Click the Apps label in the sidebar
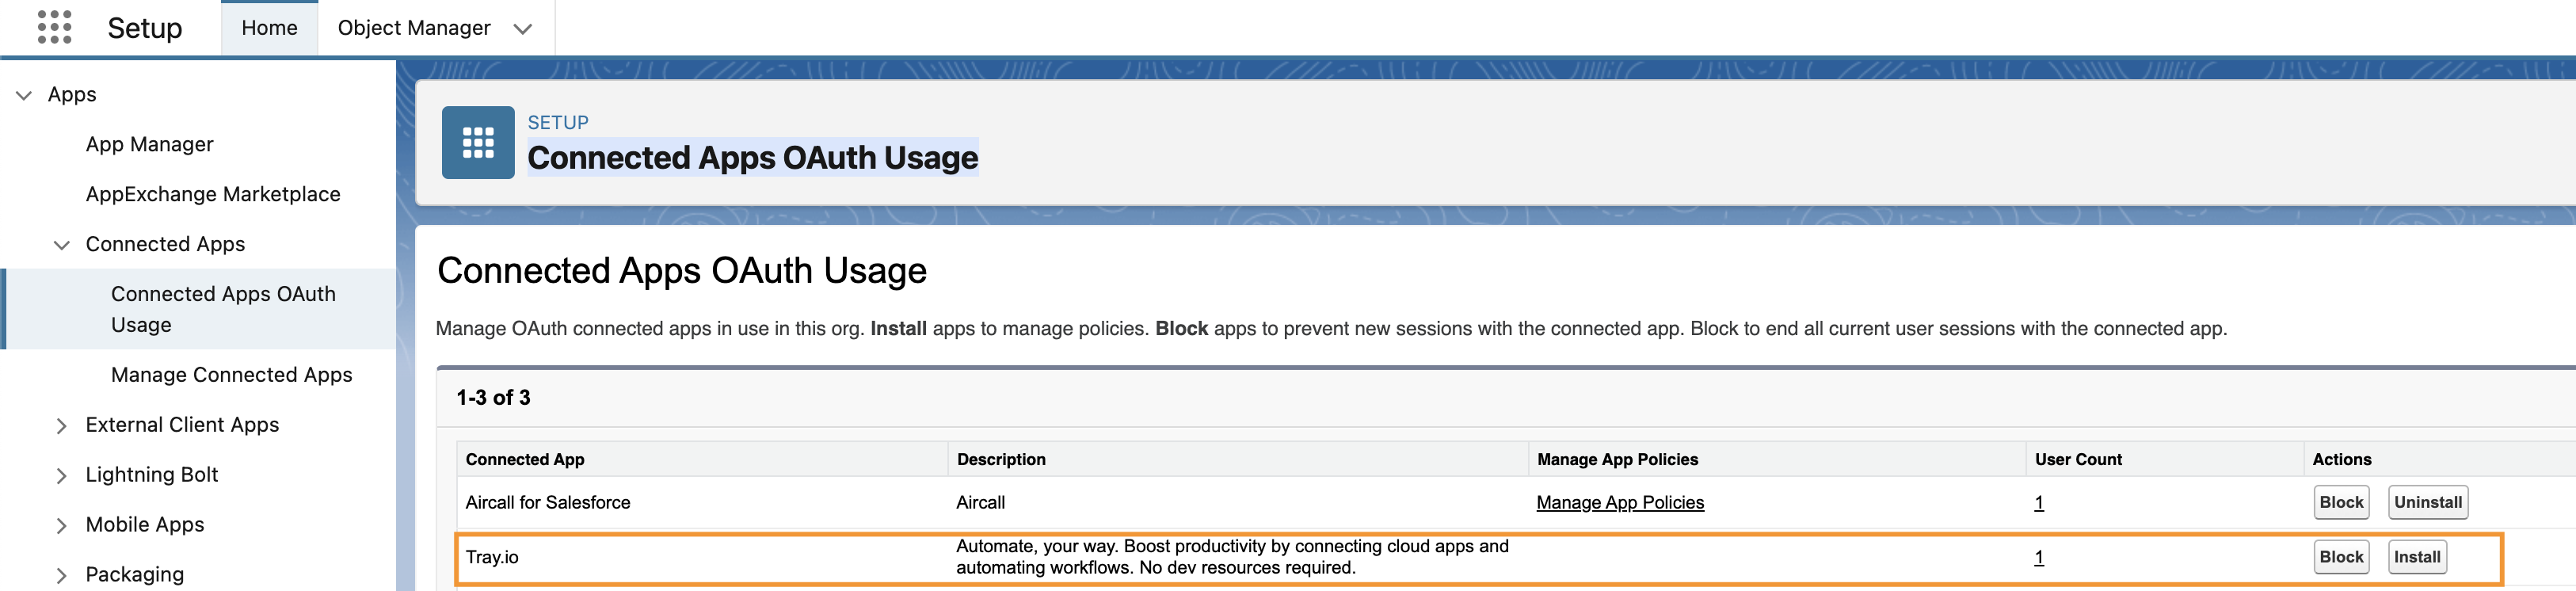2576x591 pixels. [x=72, y=94]
